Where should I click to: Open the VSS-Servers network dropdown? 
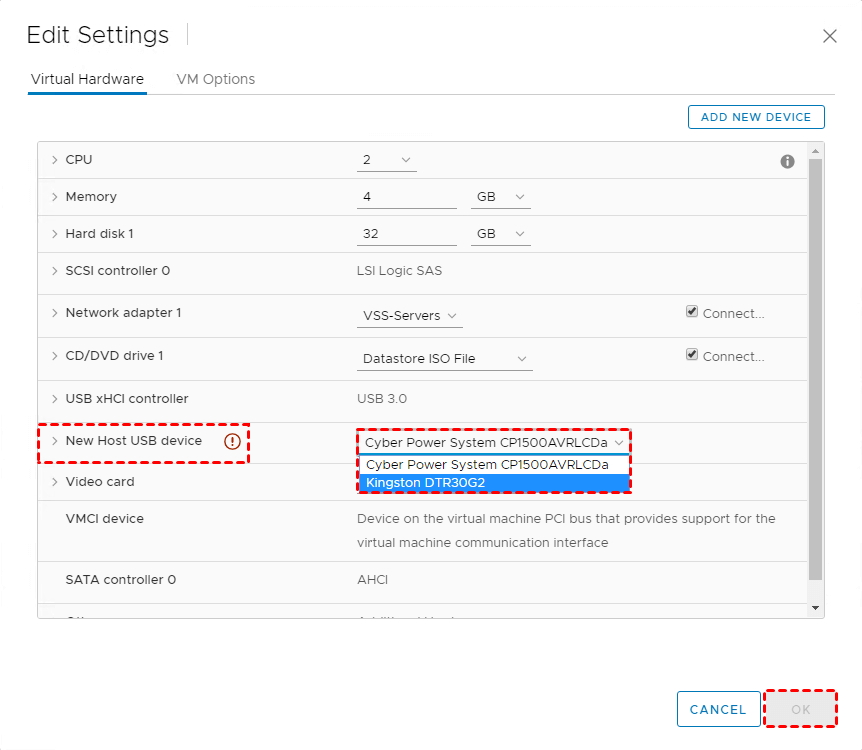click(411, 316)
